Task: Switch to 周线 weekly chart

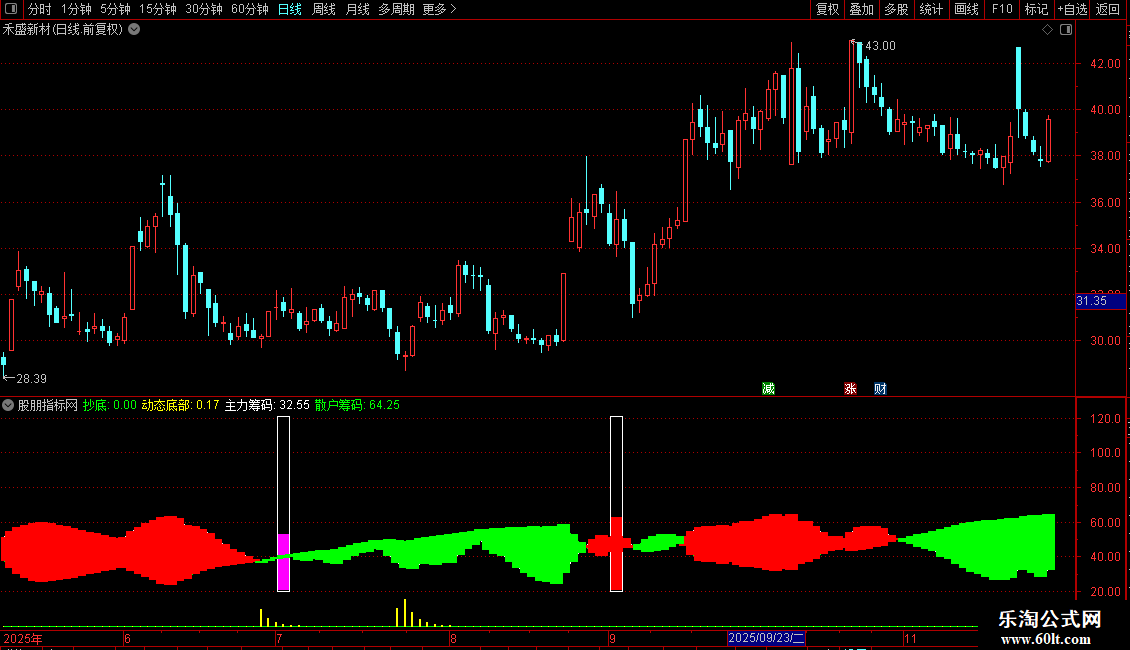Action: point(324,9)
